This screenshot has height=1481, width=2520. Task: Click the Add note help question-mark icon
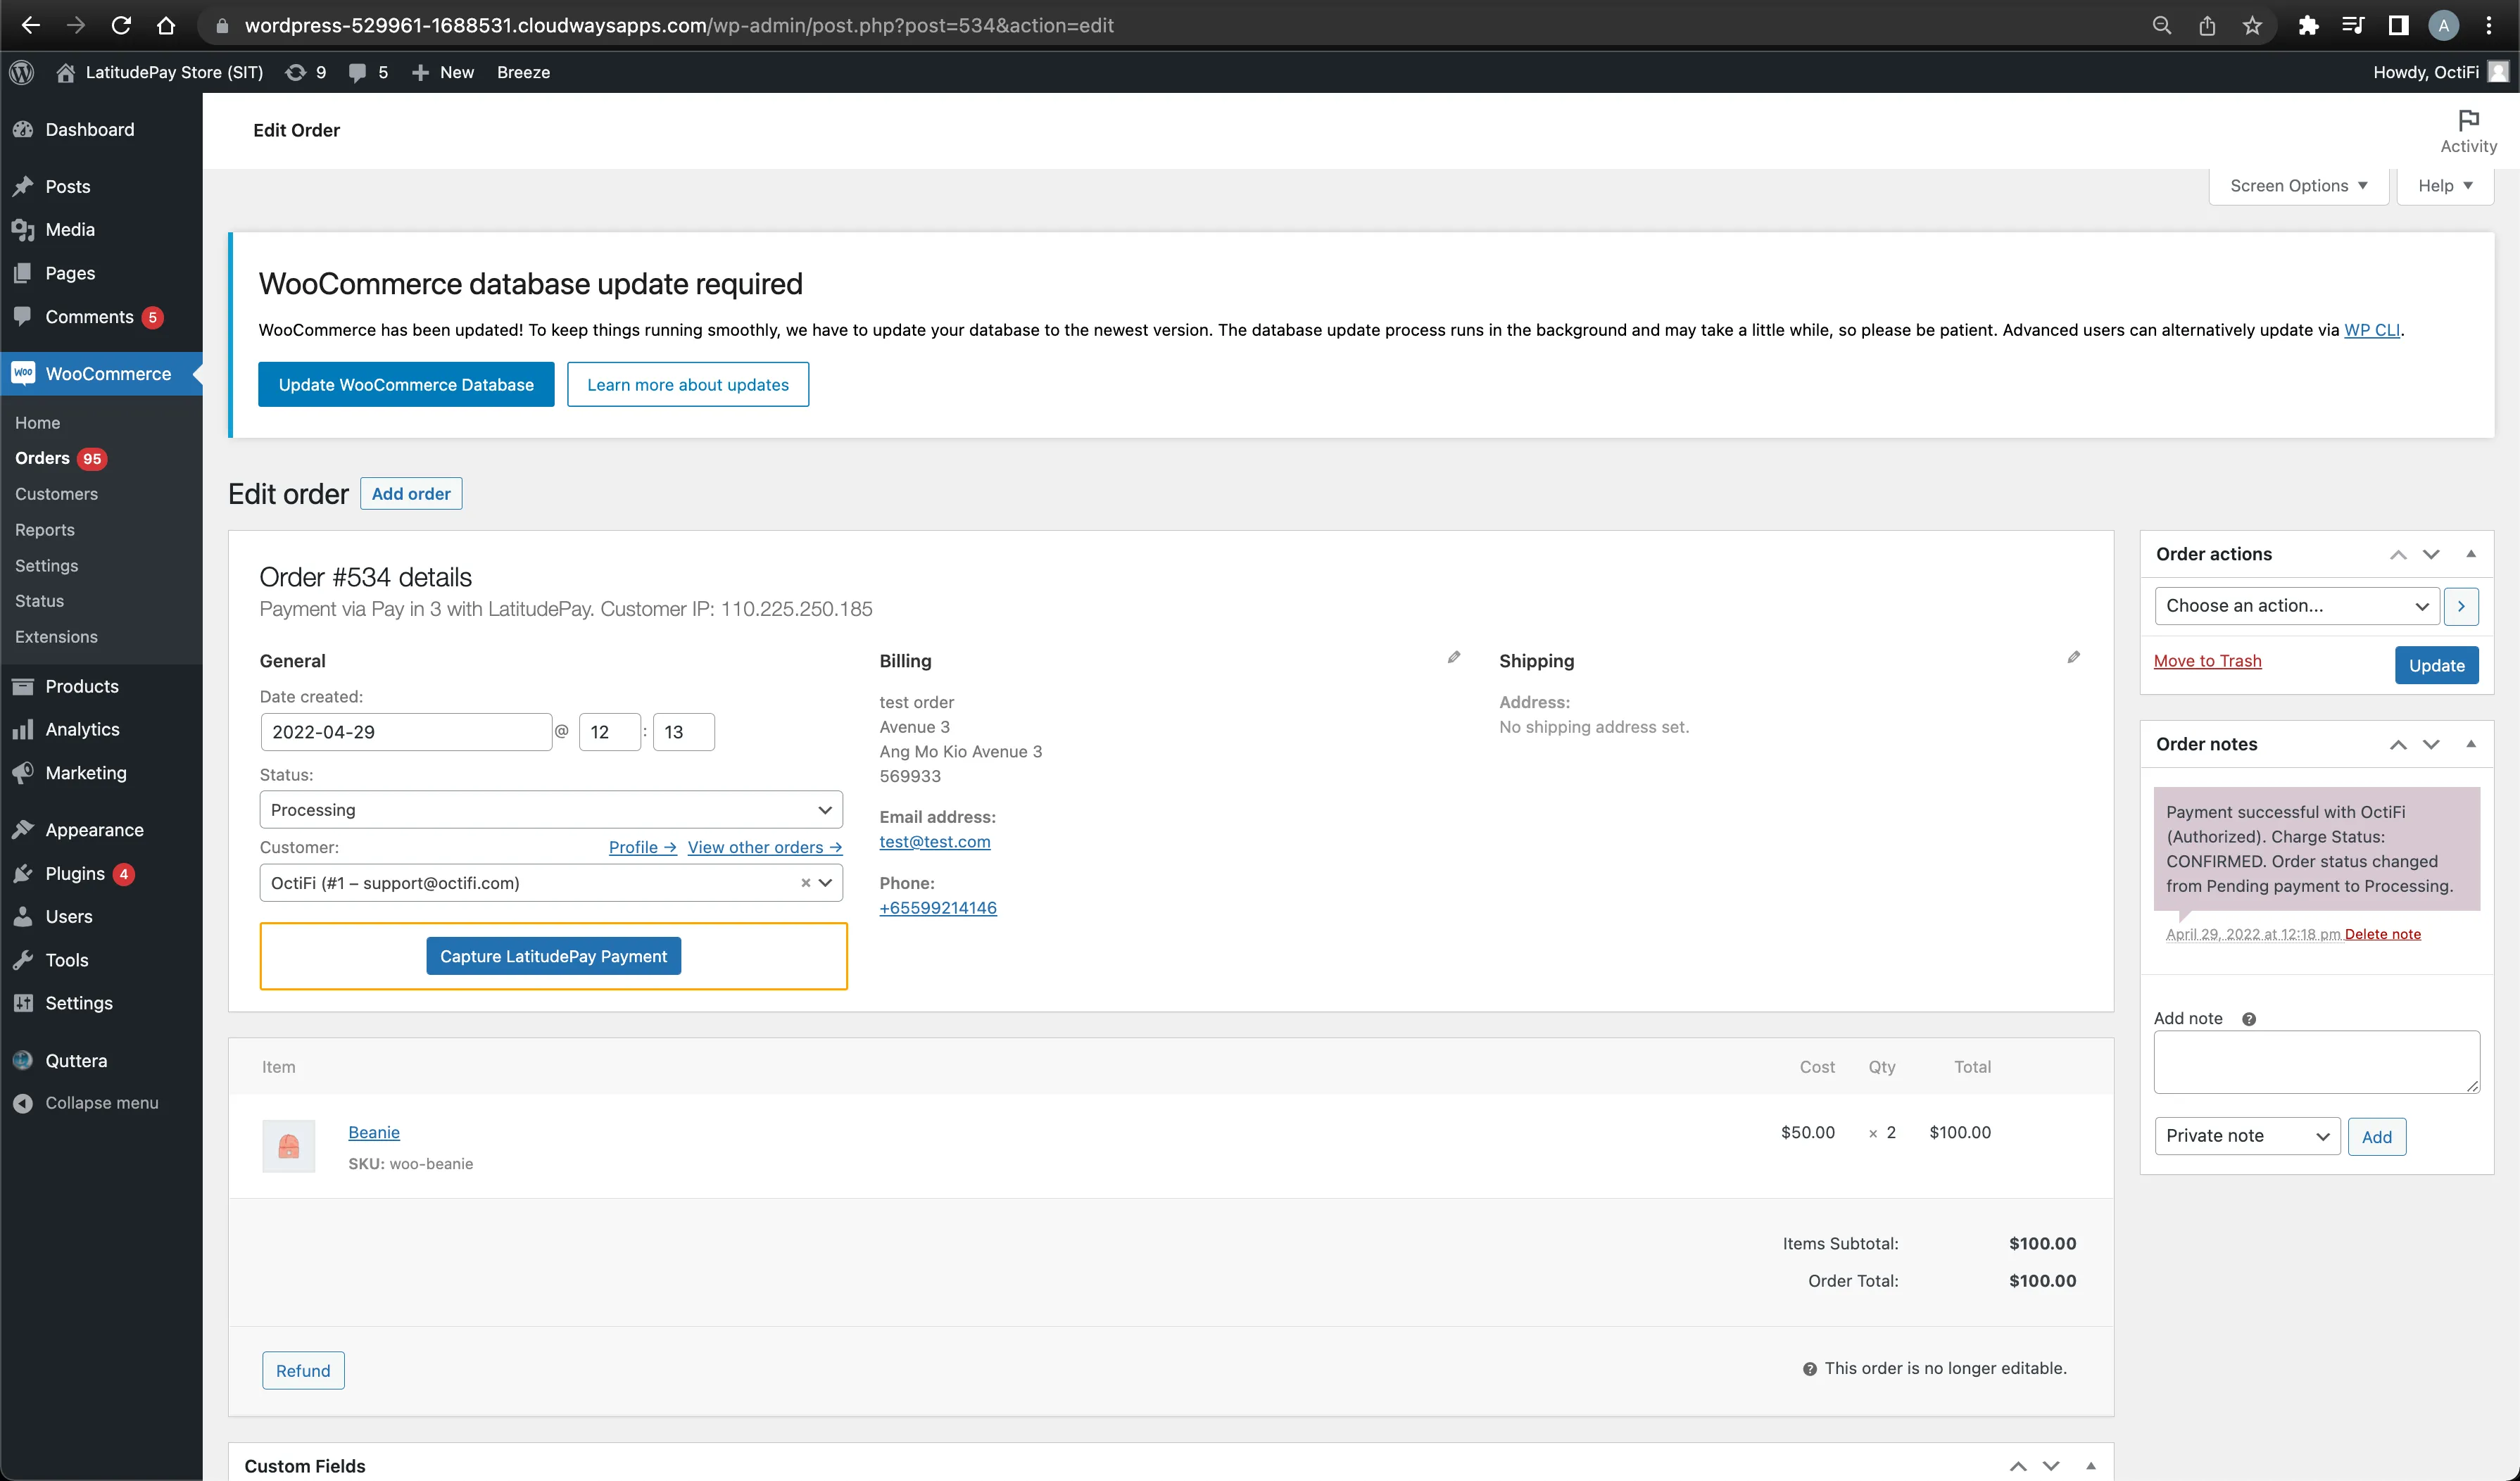click(2249, 1019)
